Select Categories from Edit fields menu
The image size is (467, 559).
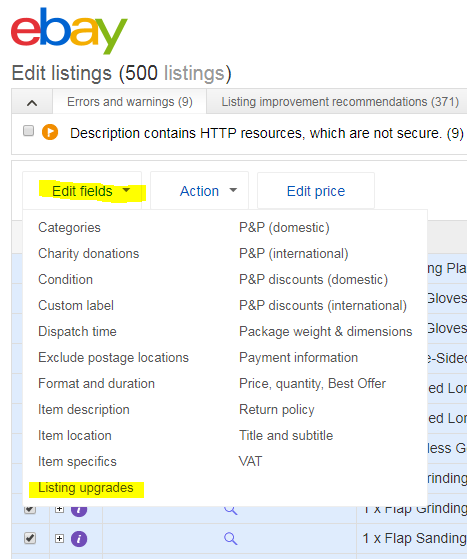[x=69, y=227]
